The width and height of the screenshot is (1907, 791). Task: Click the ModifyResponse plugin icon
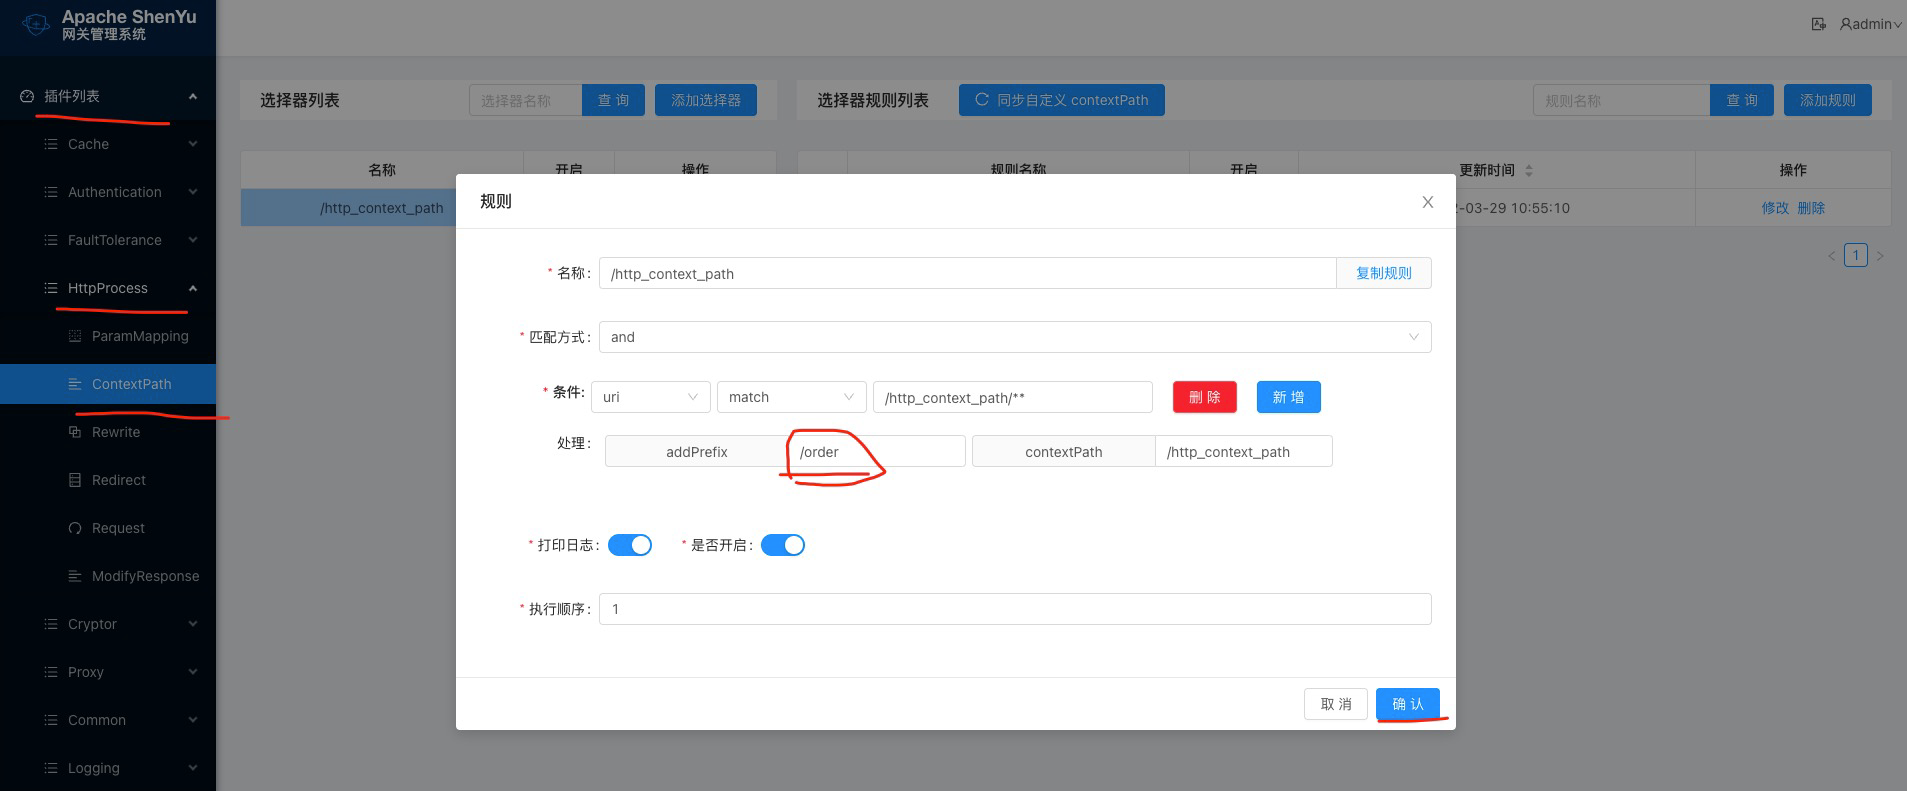[x=75, y=576]
